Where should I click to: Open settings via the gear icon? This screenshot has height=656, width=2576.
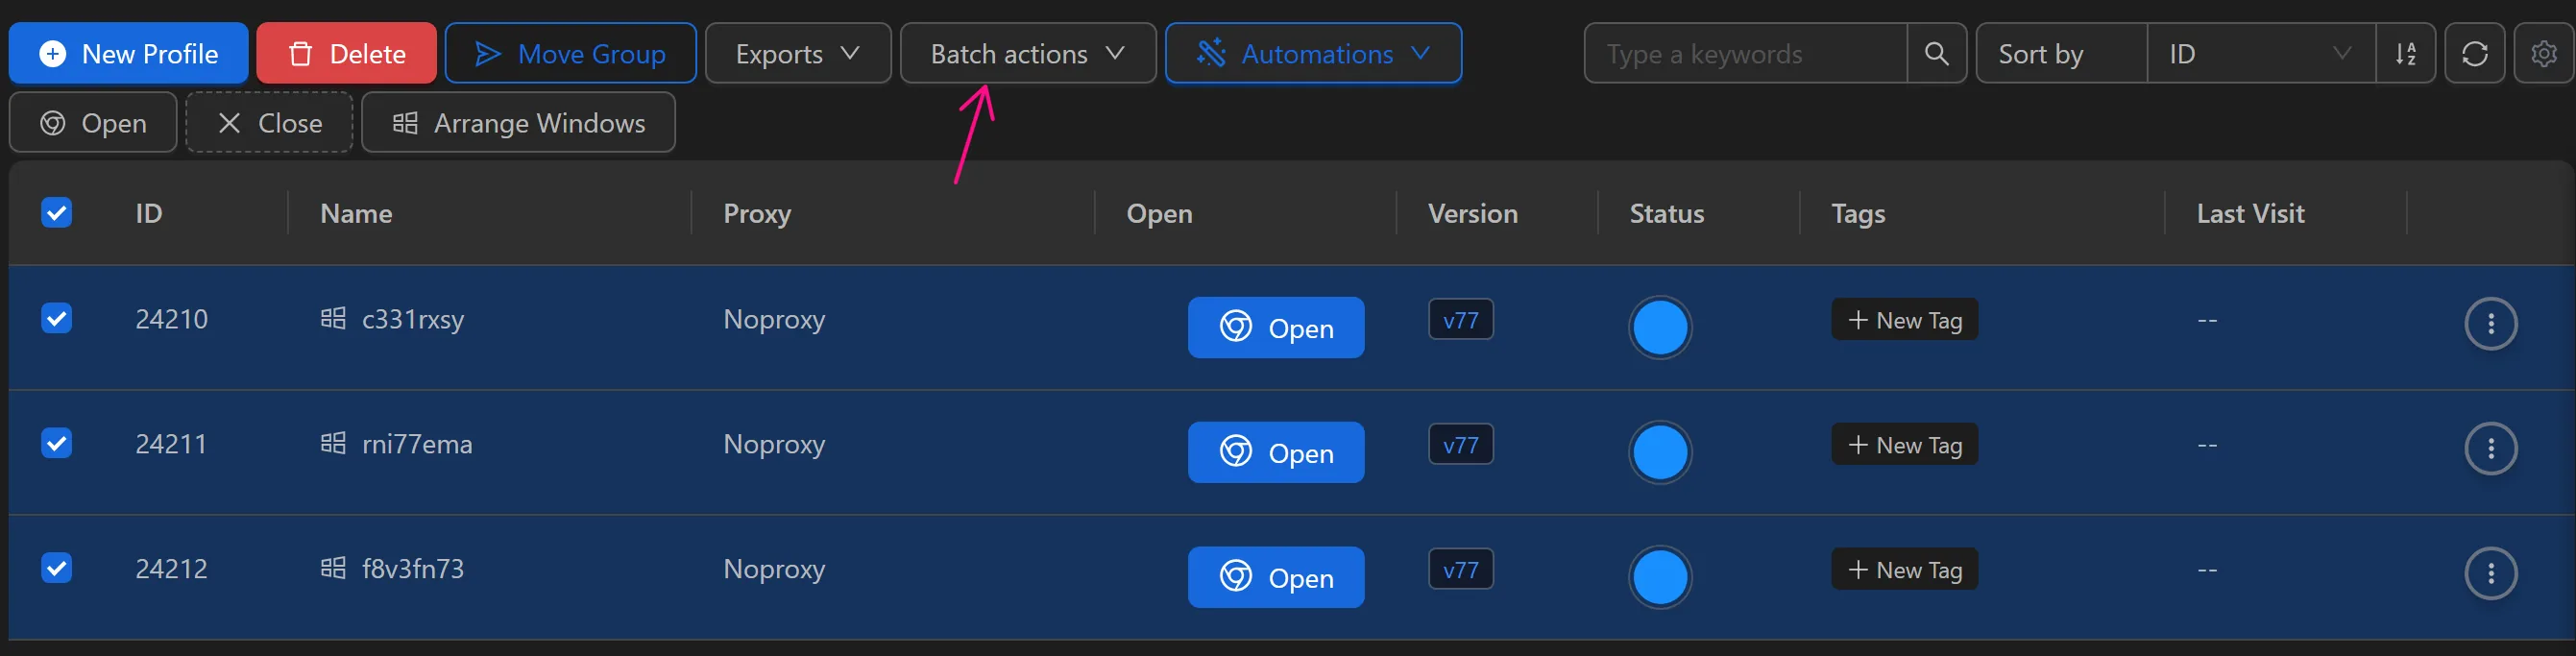pyautogui.click(x=2544, y=53)
